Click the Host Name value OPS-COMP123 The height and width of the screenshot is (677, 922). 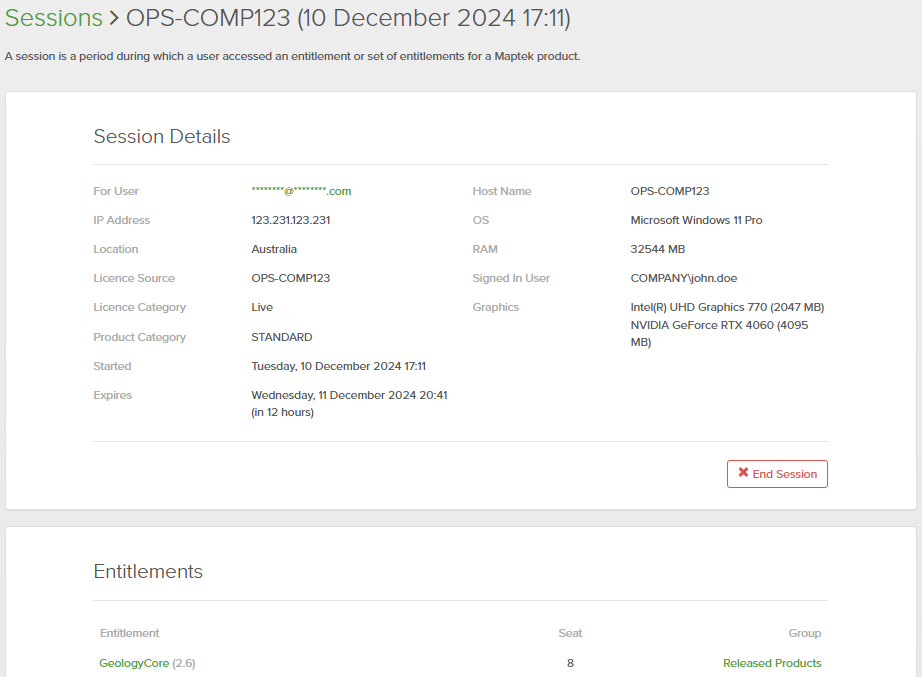pyautogui.click(x=669, y=191)
